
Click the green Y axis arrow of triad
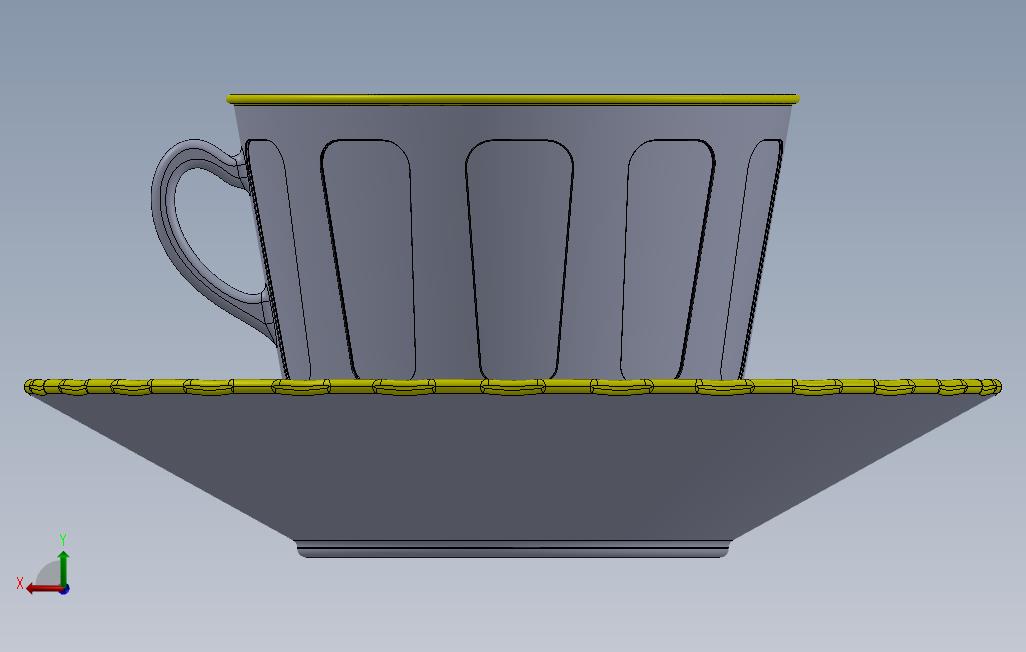tap(63, 567)
